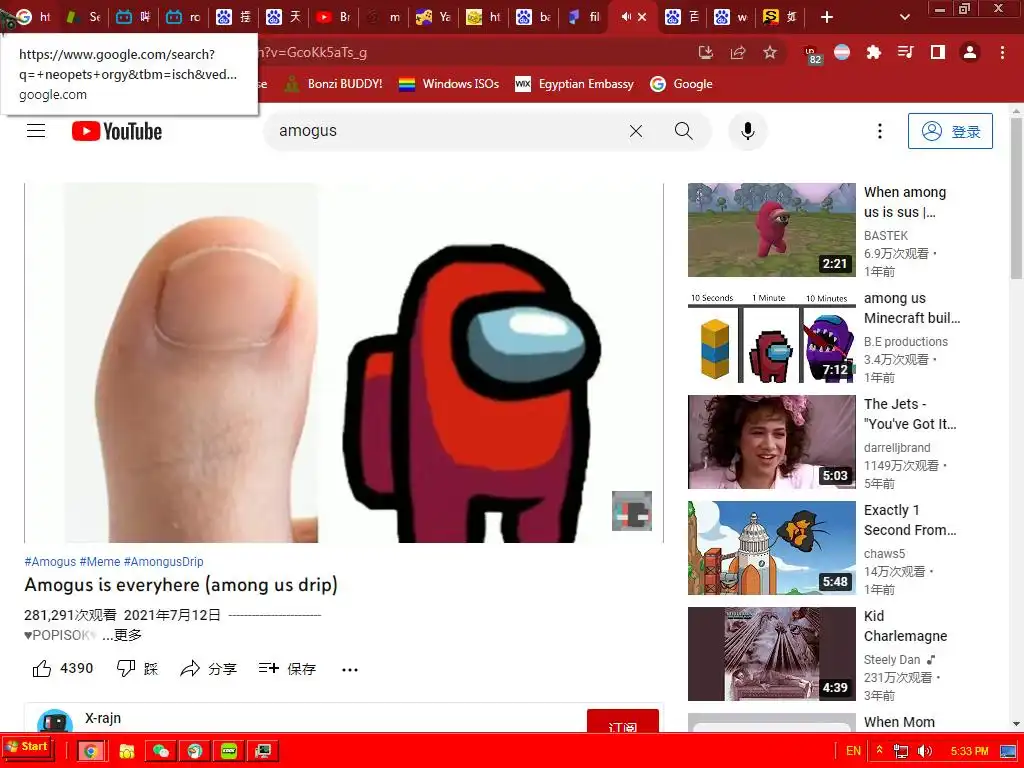Open the tray network icon

click(x=901, y=751)
